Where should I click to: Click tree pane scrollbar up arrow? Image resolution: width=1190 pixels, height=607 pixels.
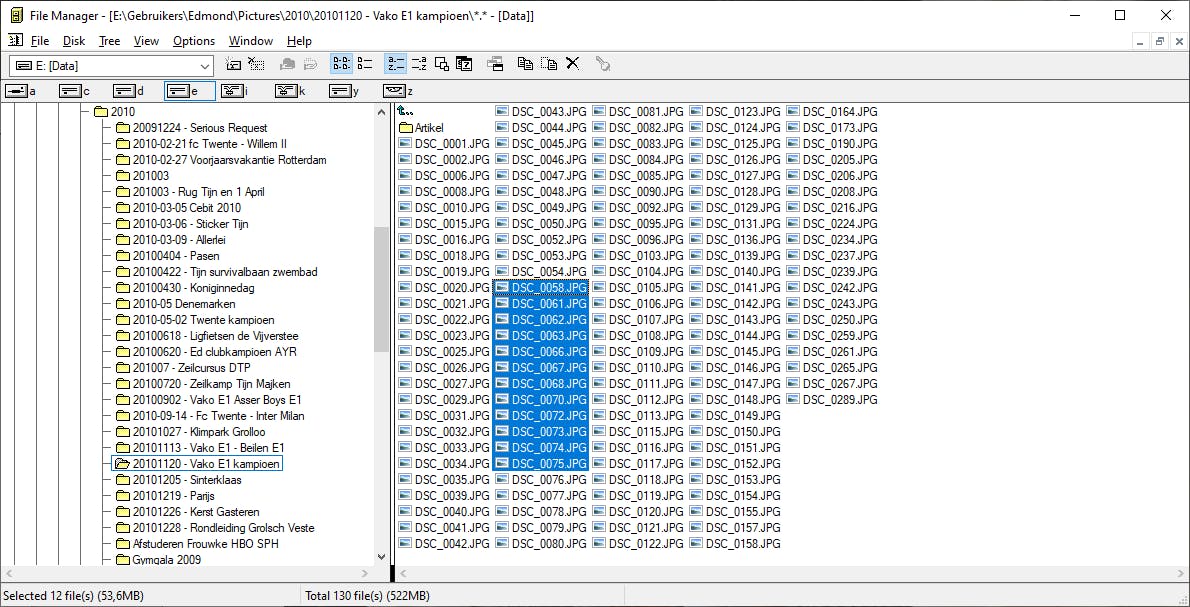382,112
